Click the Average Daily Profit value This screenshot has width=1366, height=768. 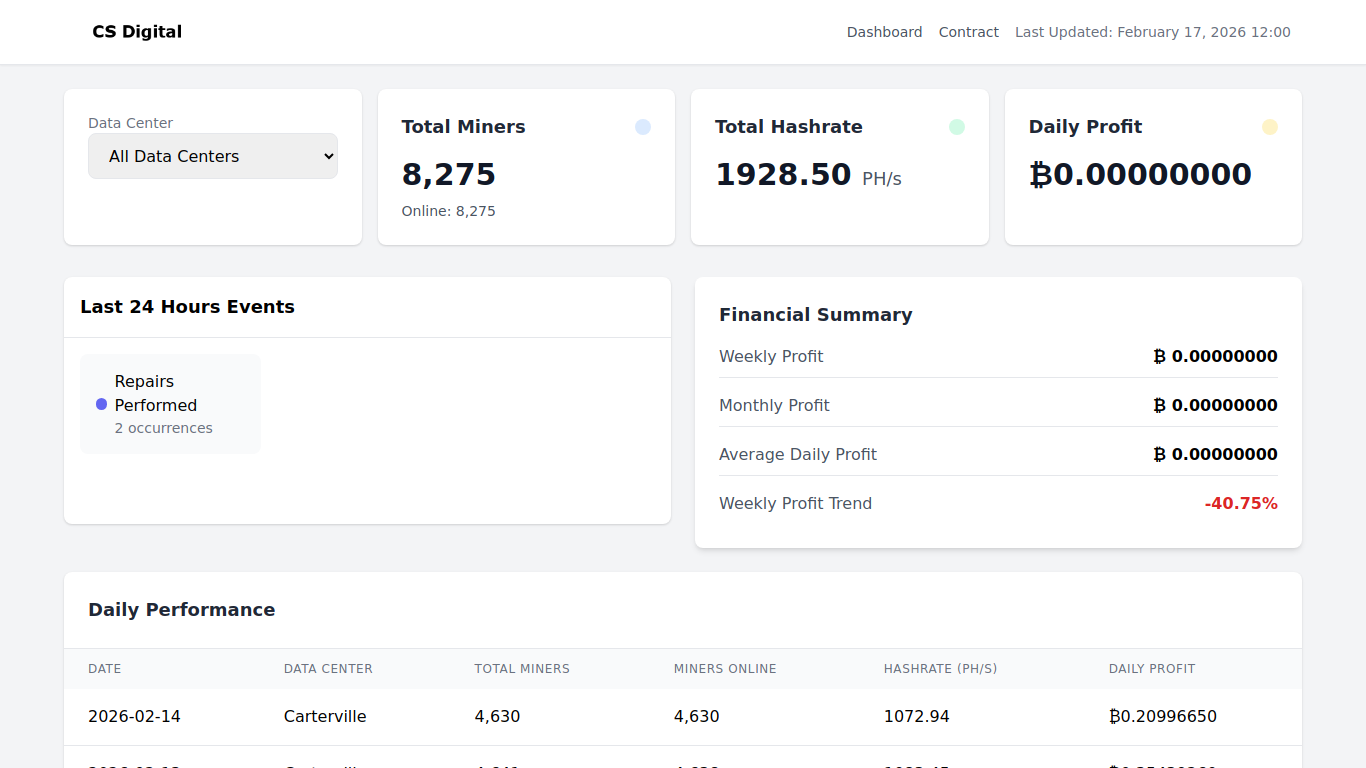[1215, 454]
